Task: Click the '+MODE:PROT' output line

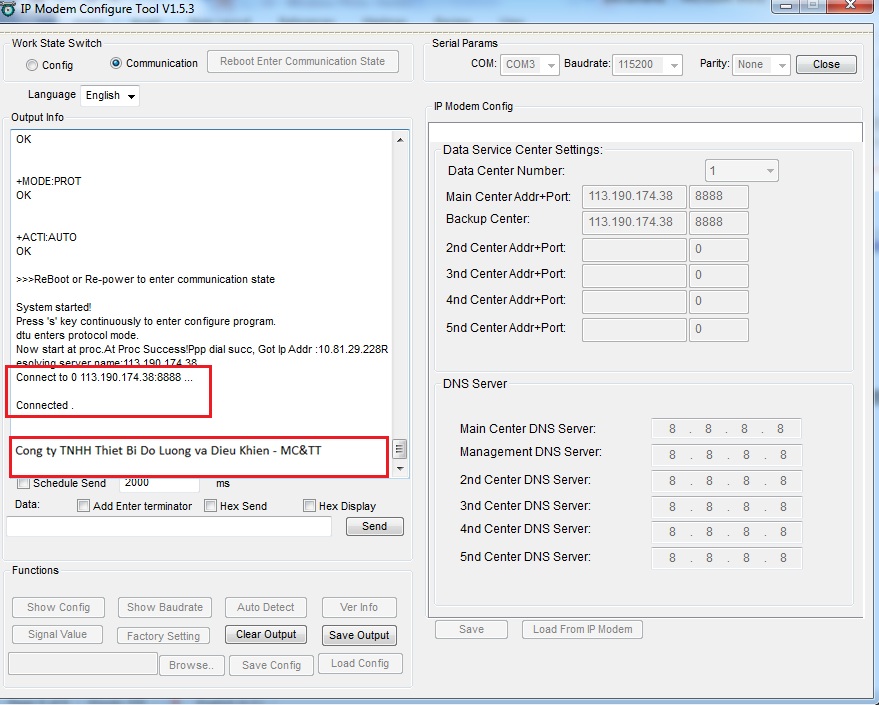Action: [x=49, y=181]
